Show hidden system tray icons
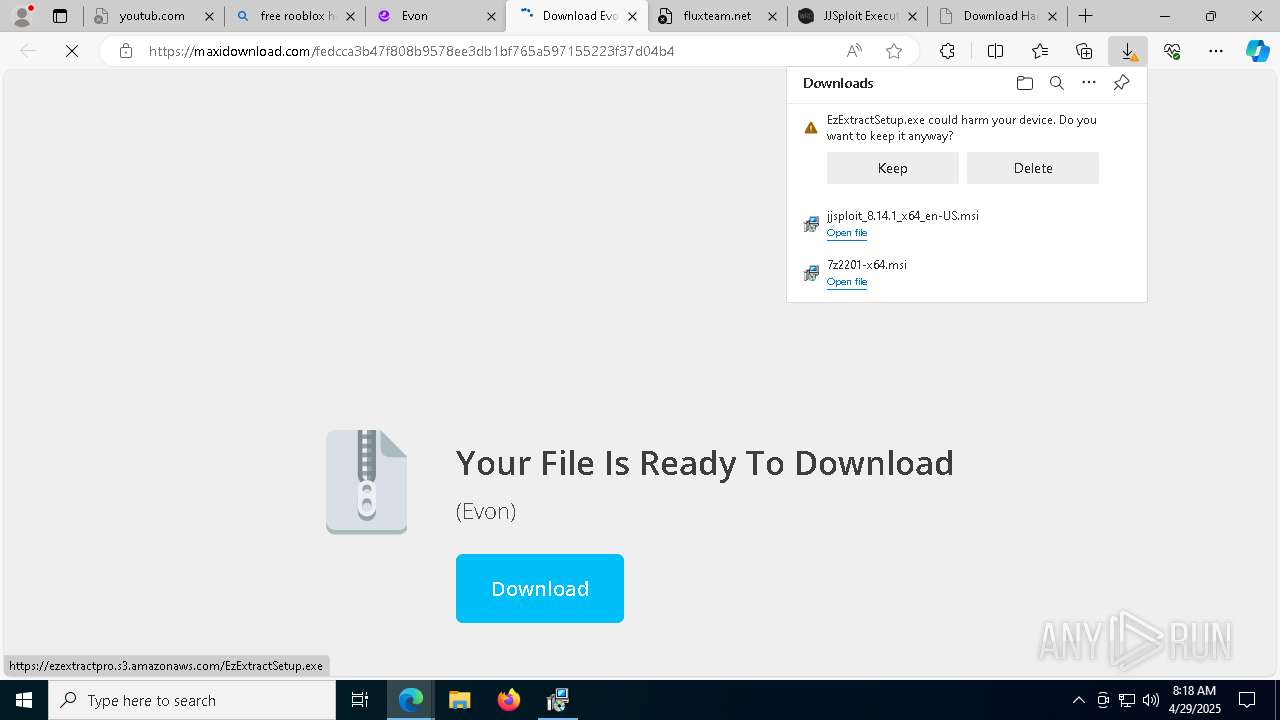 1078,700
